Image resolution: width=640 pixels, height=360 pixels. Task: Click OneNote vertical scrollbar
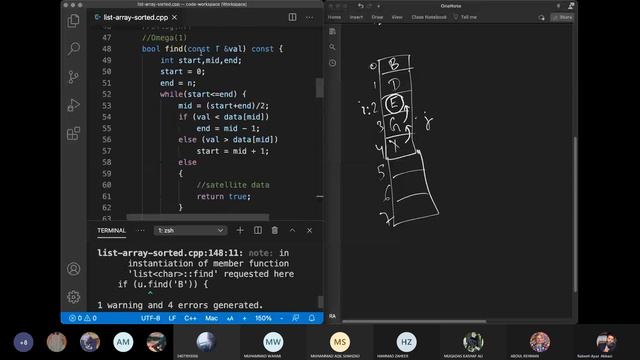click(x=575, y=214)
